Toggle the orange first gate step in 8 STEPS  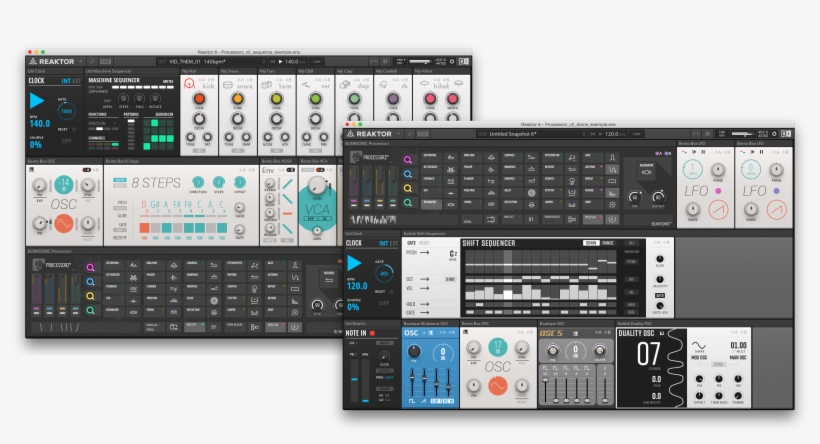(x=144, y=227)
